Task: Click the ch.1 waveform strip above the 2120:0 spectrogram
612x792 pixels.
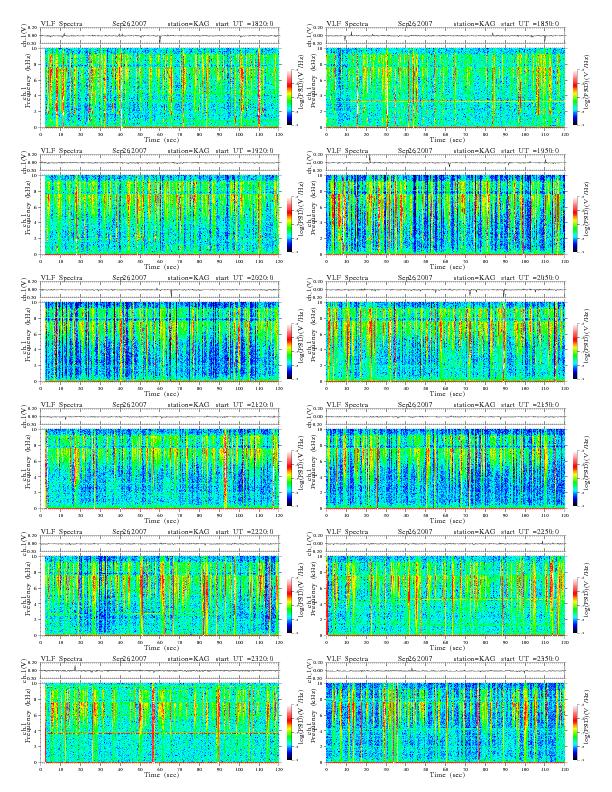Action: tap(160, 417)
